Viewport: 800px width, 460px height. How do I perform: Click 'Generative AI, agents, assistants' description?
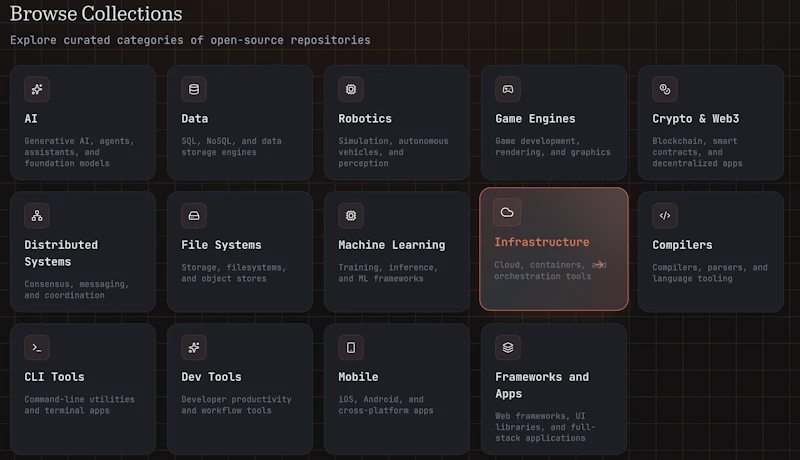79,152
